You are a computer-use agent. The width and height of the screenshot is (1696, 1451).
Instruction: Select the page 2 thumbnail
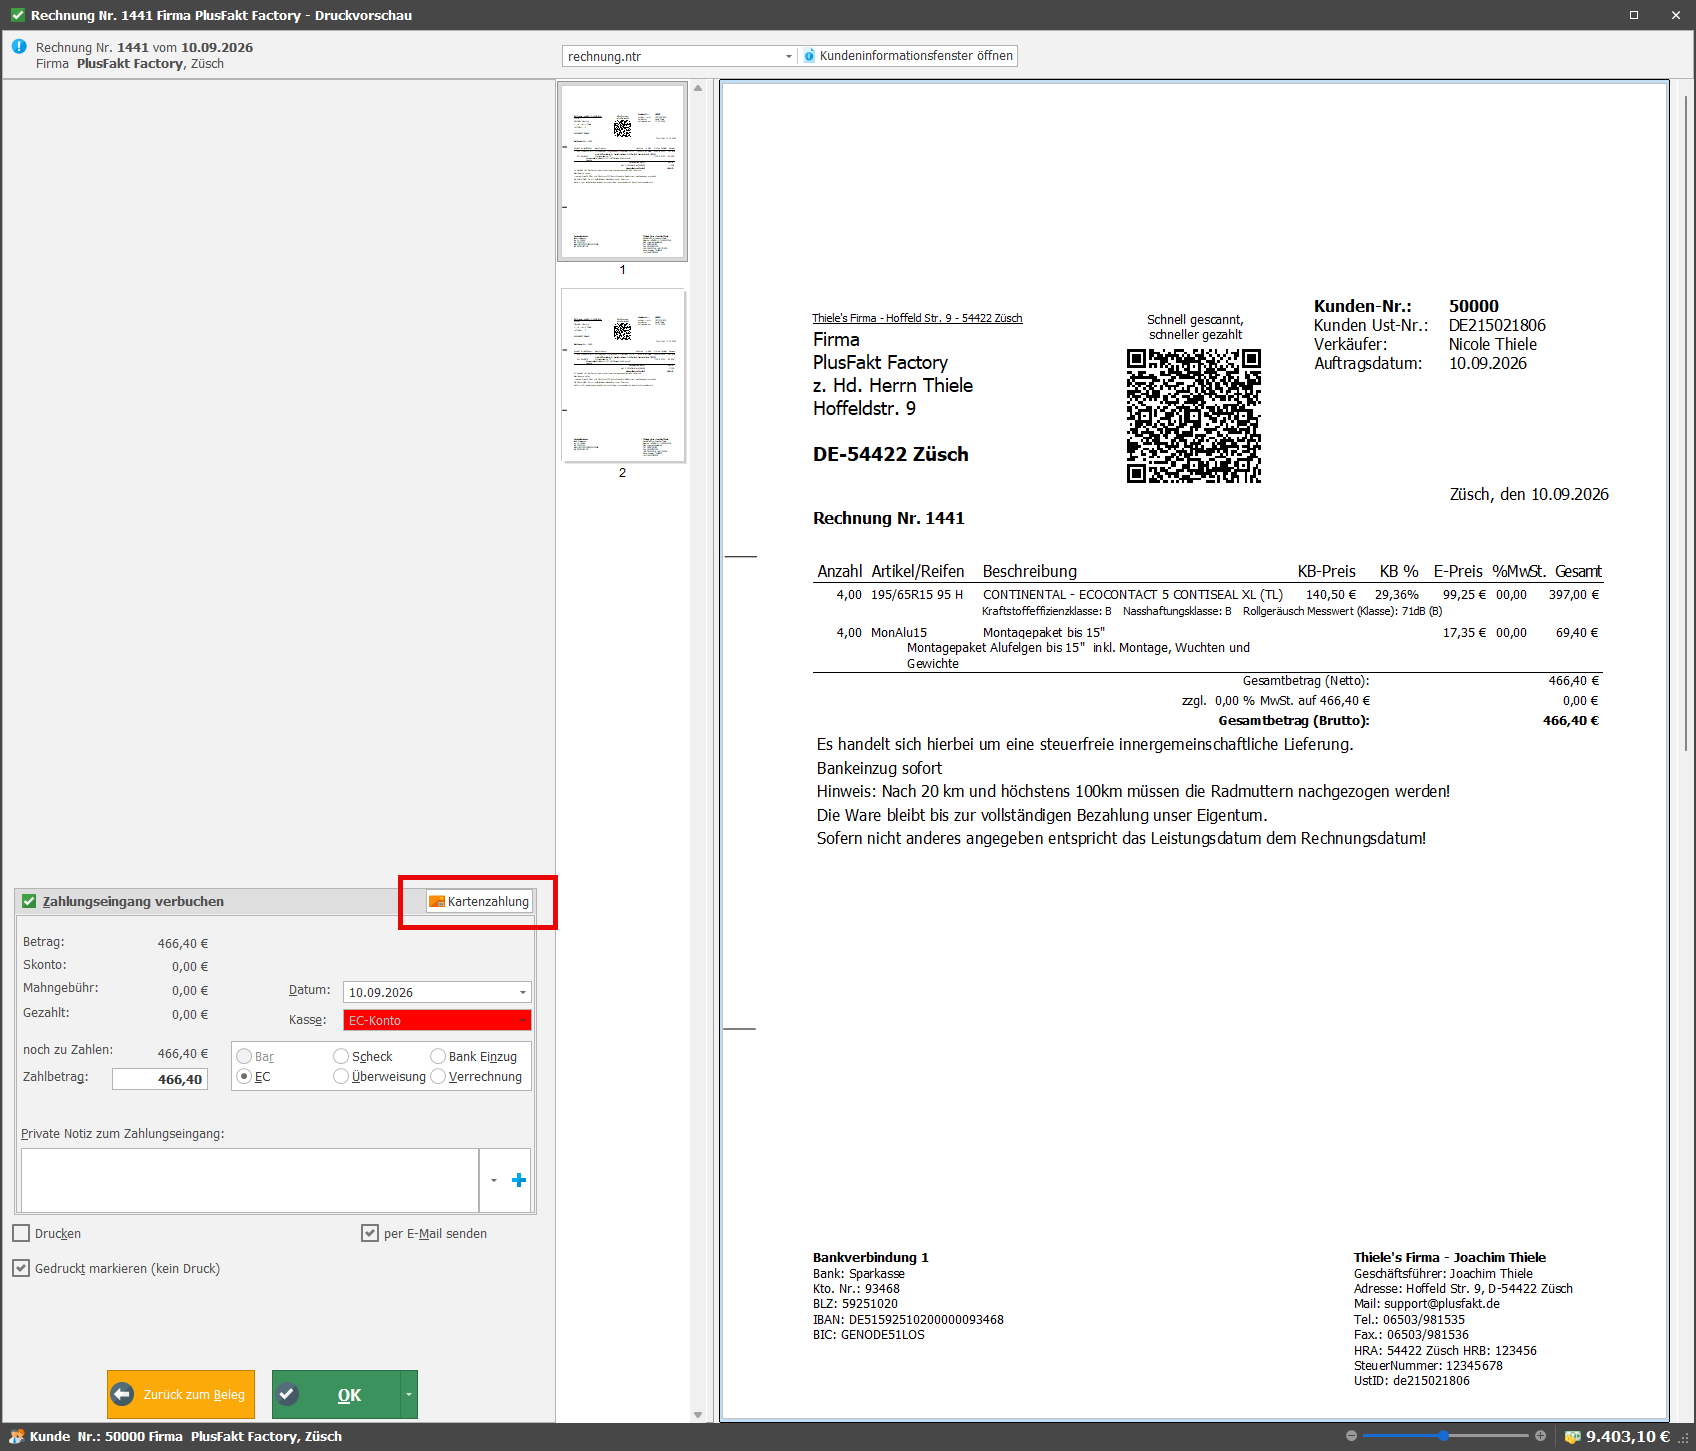point(623,375)
